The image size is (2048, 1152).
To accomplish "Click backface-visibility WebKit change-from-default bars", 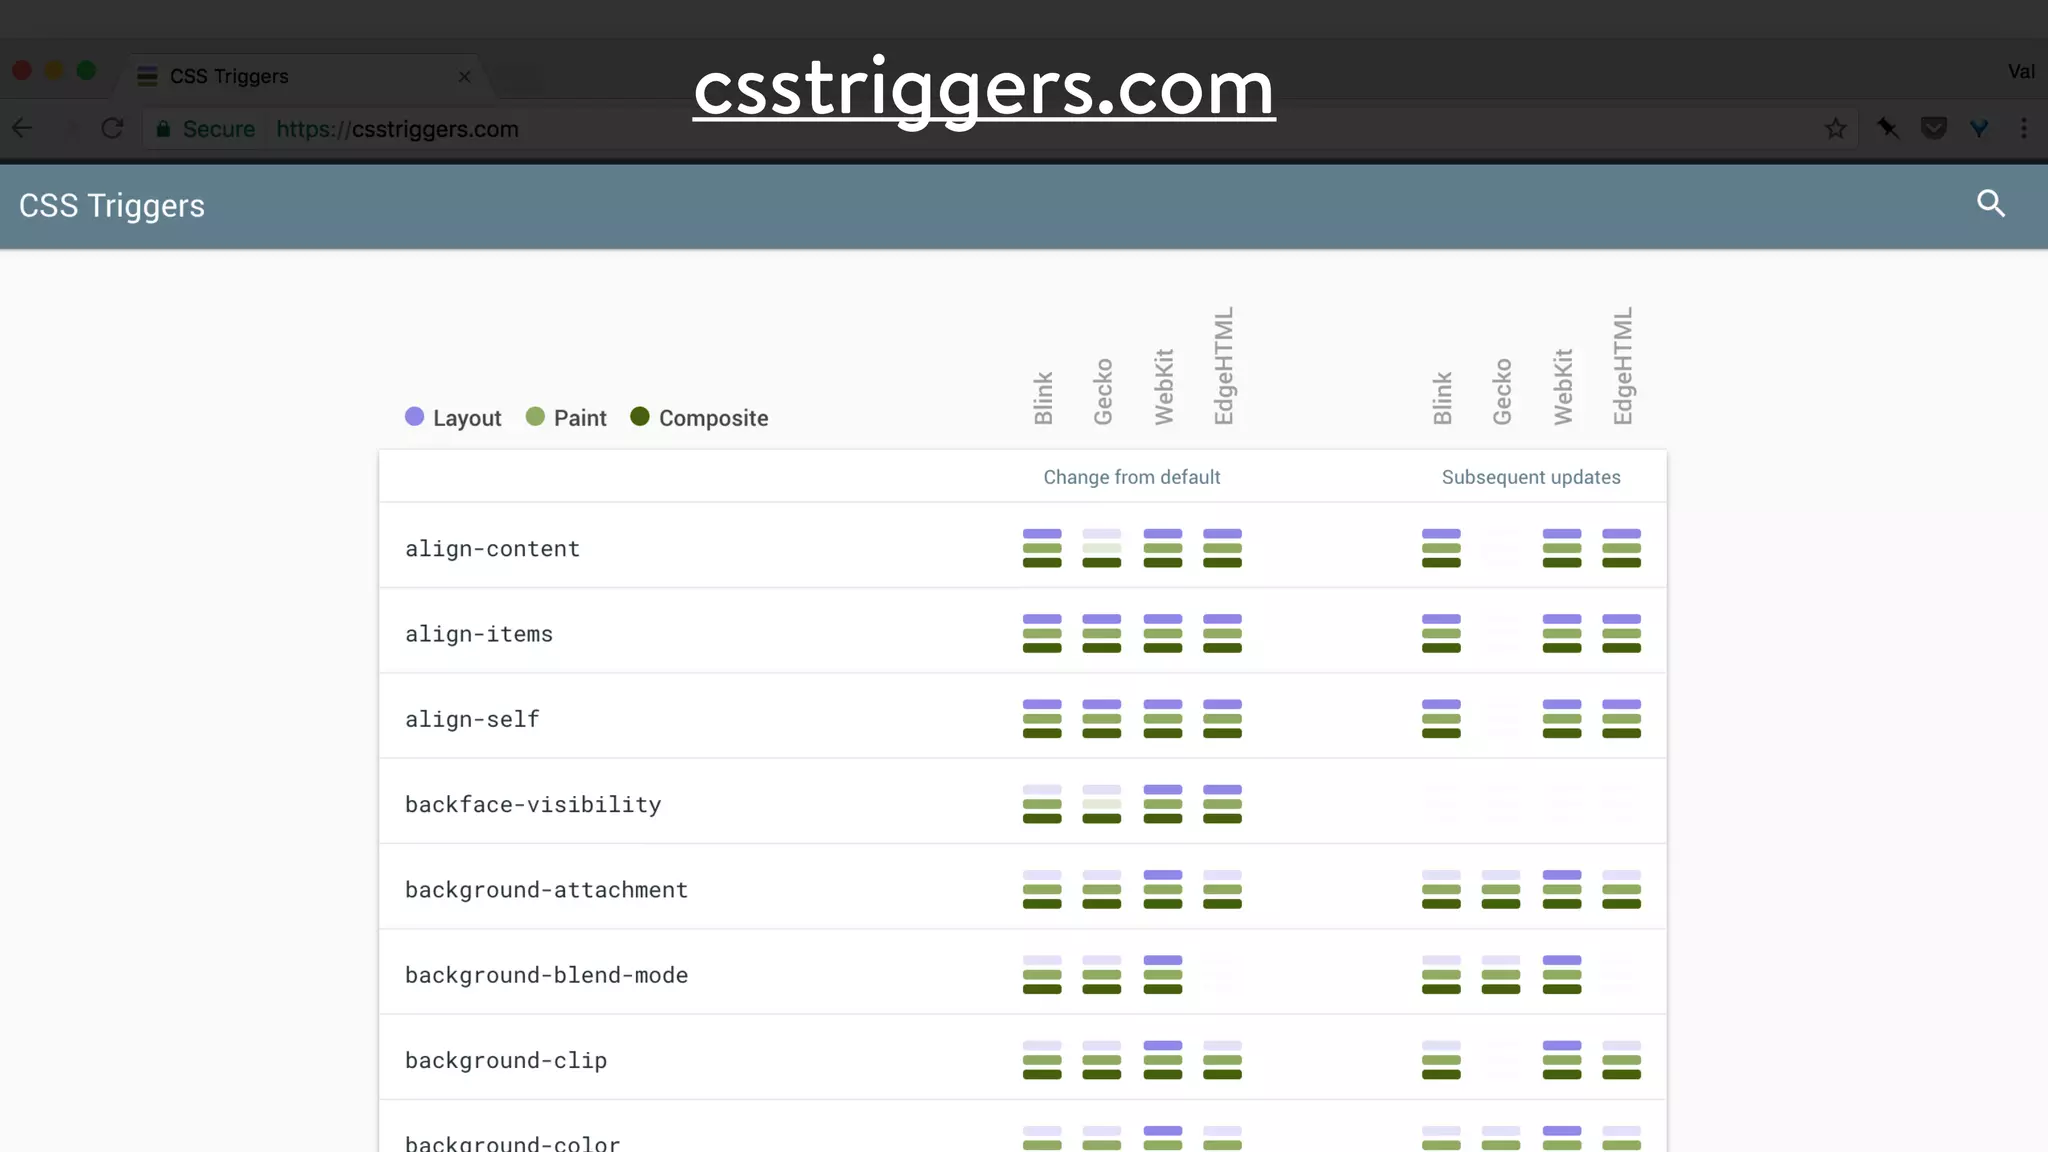I will point(1163,804).
